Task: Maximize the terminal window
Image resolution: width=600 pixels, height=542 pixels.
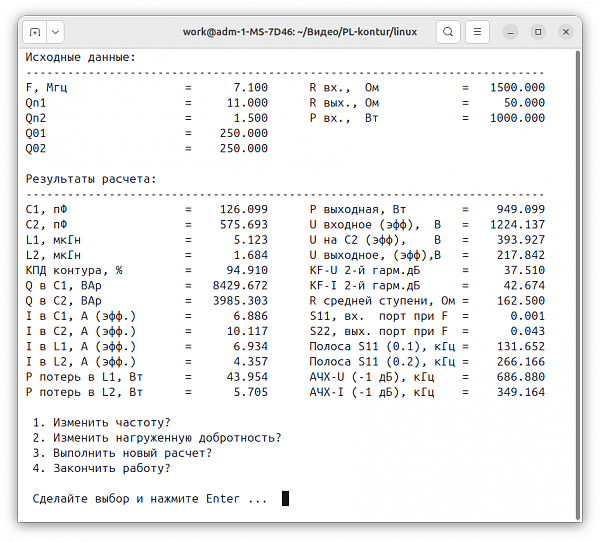Action: click(537, 32)
